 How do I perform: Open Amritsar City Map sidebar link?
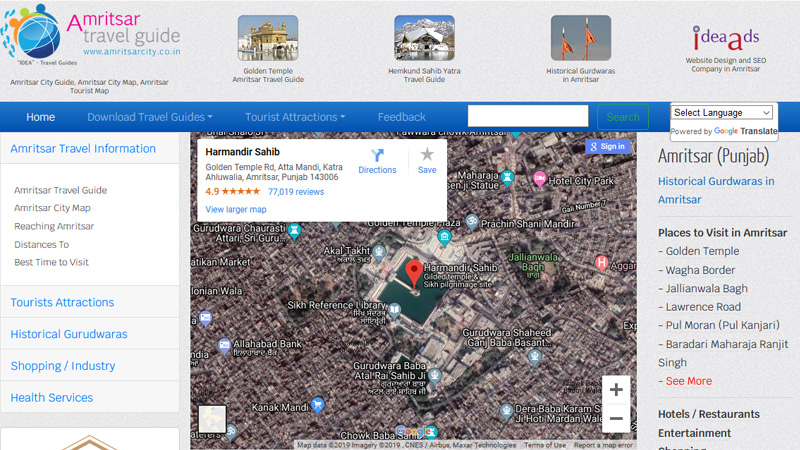(52, 208)
